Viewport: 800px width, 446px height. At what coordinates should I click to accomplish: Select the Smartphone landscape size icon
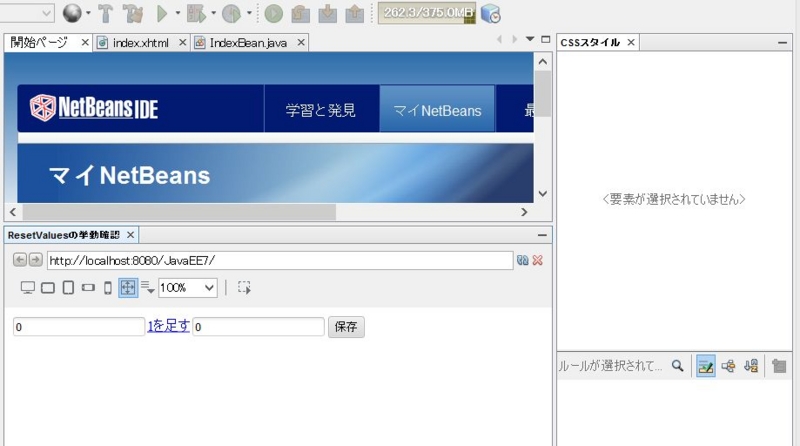88,288
